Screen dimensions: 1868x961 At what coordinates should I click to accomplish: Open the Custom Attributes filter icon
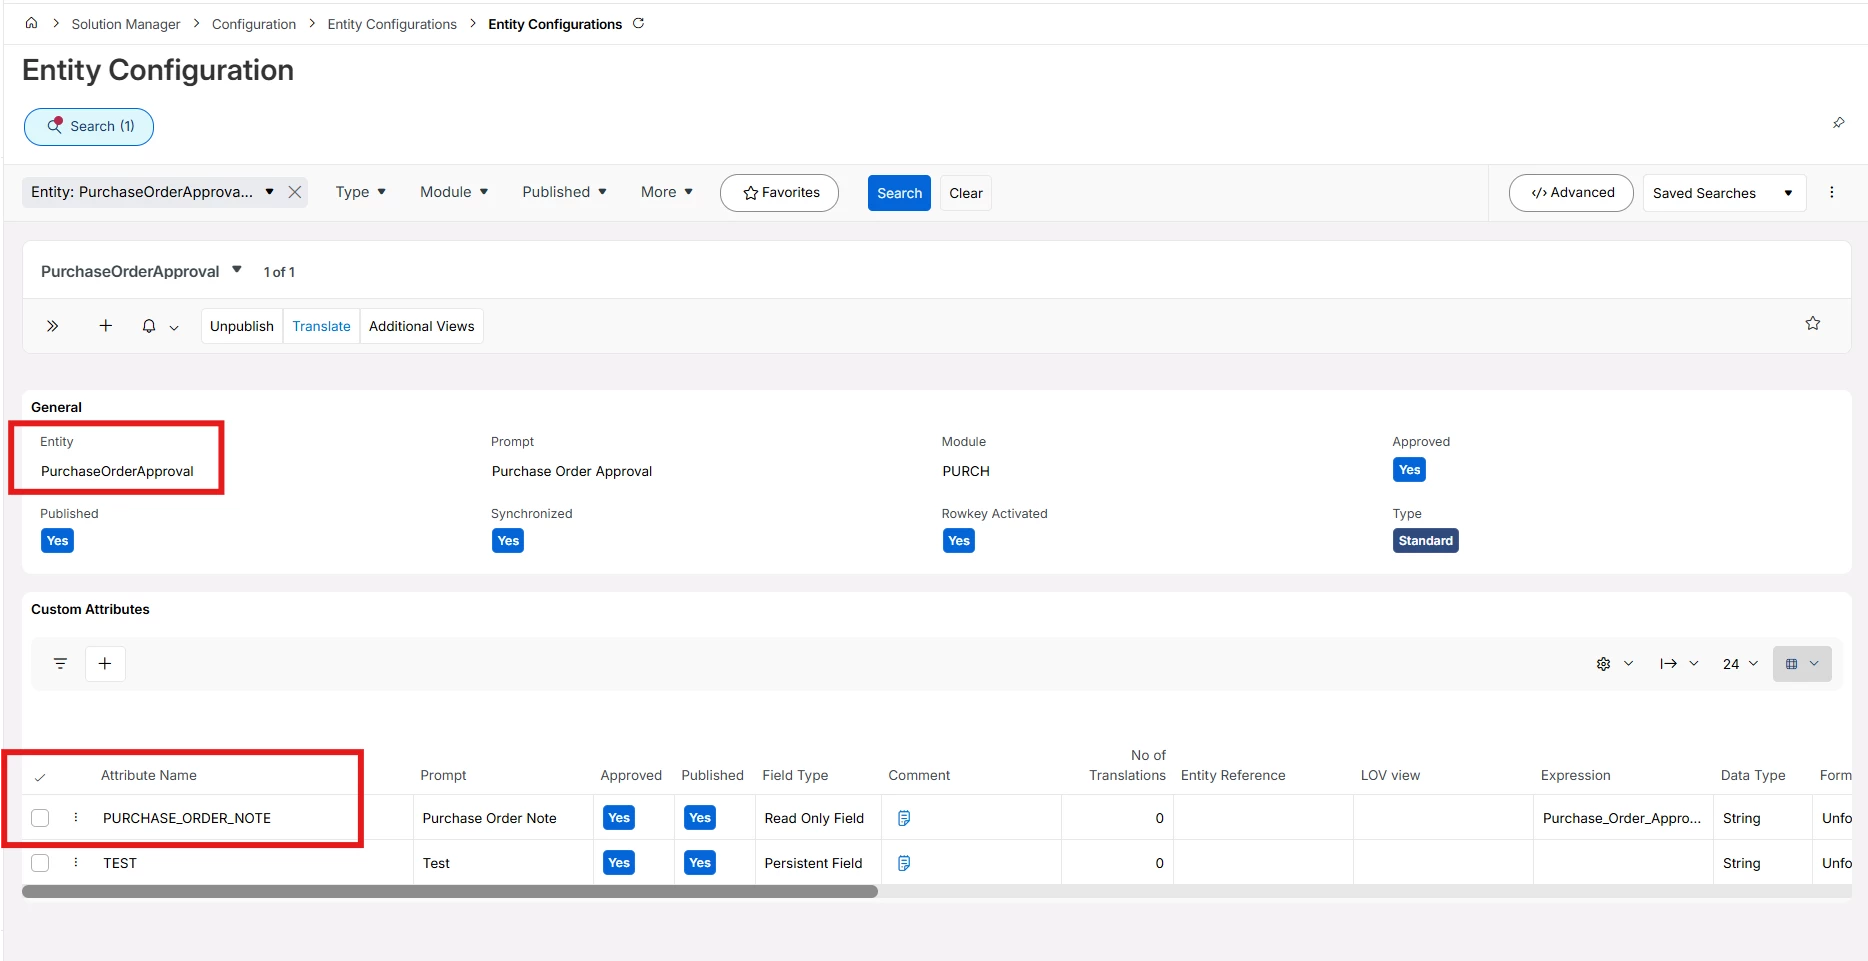(x=60, y=664)
